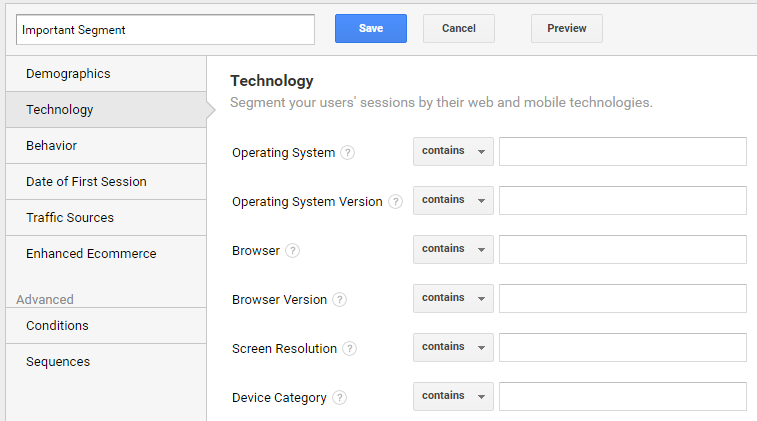Open advanced Sequences section
The height and width of the screenshot is (421, 757).
pos(106,362)
